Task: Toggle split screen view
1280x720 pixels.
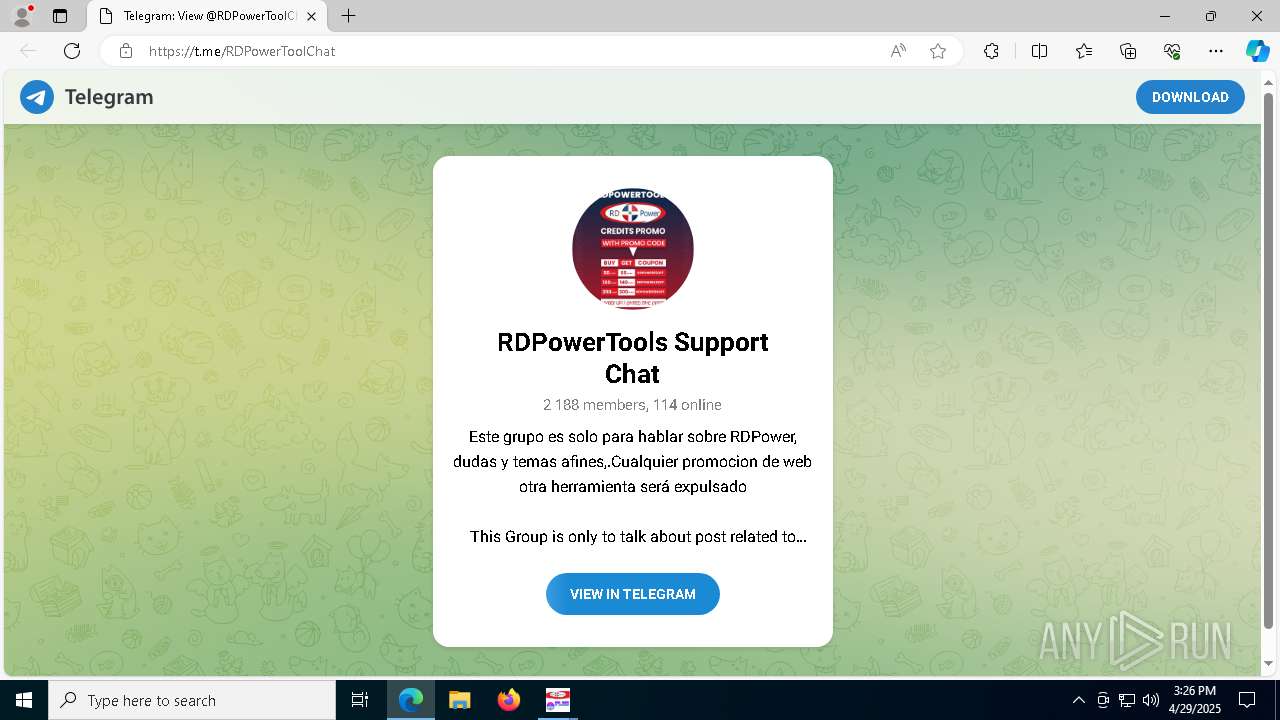Action: pyautogui.click(x=1039, y=51)
